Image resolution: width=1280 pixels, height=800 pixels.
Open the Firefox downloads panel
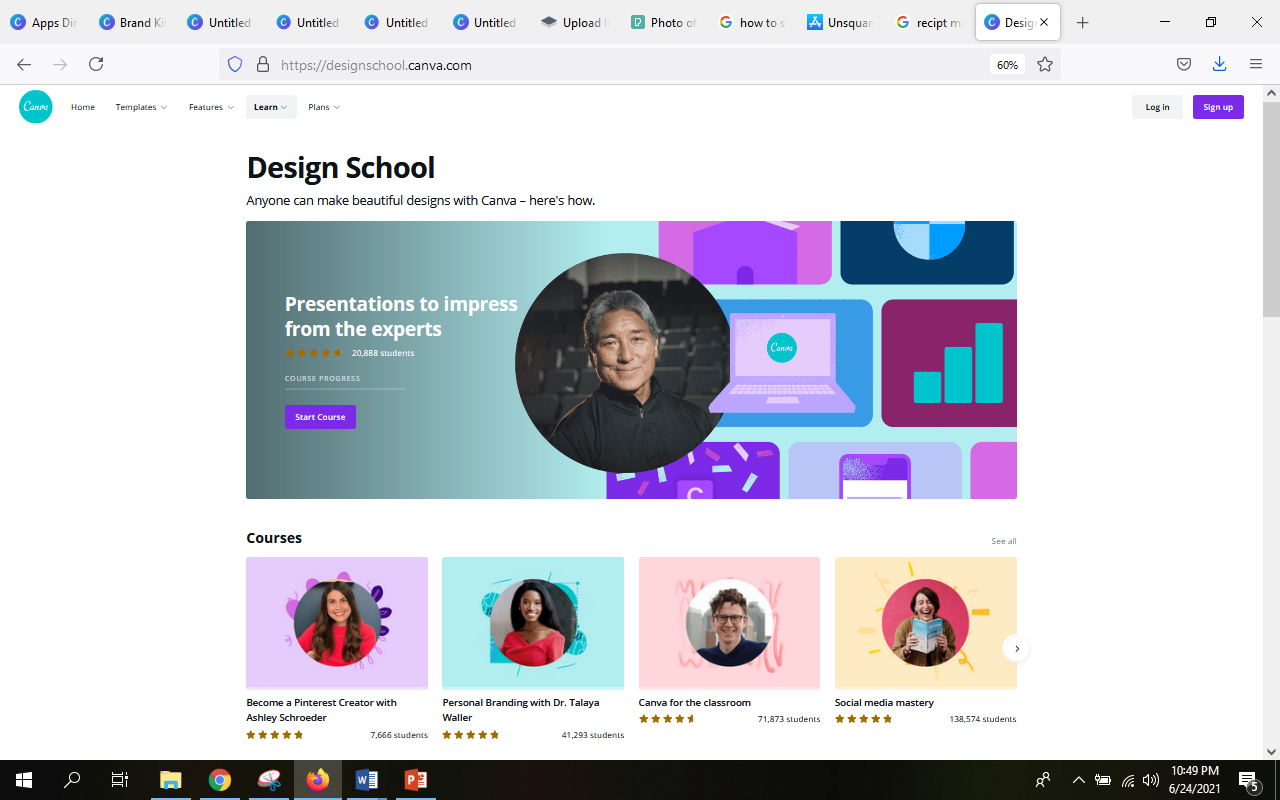1220,64
